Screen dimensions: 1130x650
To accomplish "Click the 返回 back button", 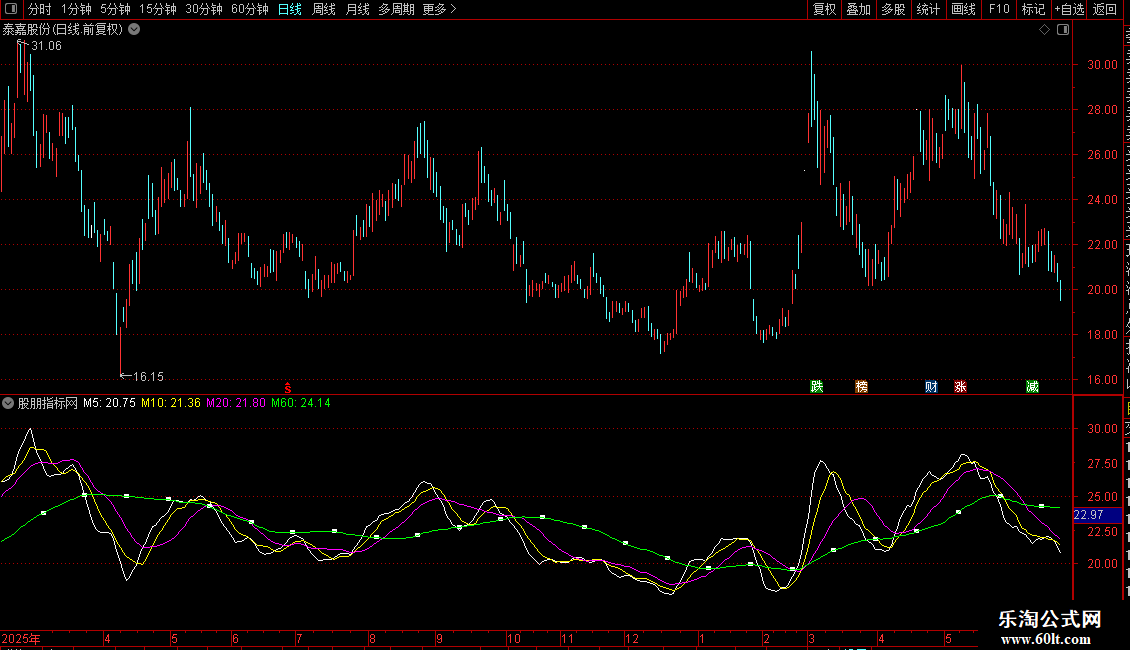I will pos(1105,9).
